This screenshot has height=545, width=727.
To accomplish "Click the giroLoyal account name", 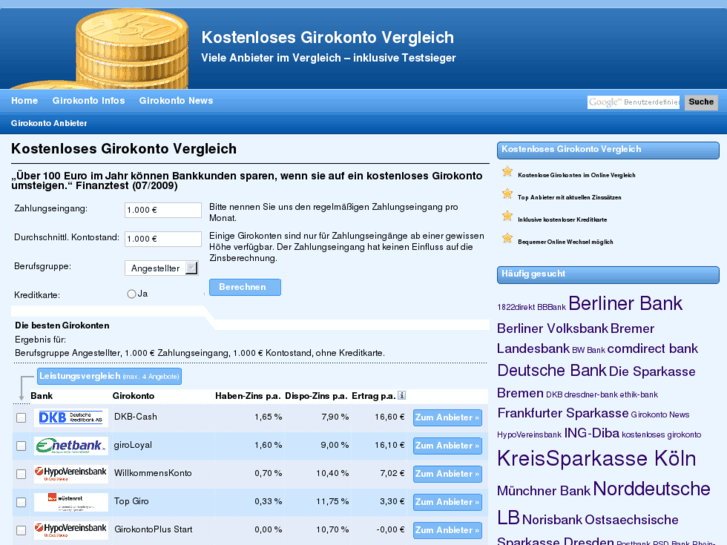I will 133,445.
